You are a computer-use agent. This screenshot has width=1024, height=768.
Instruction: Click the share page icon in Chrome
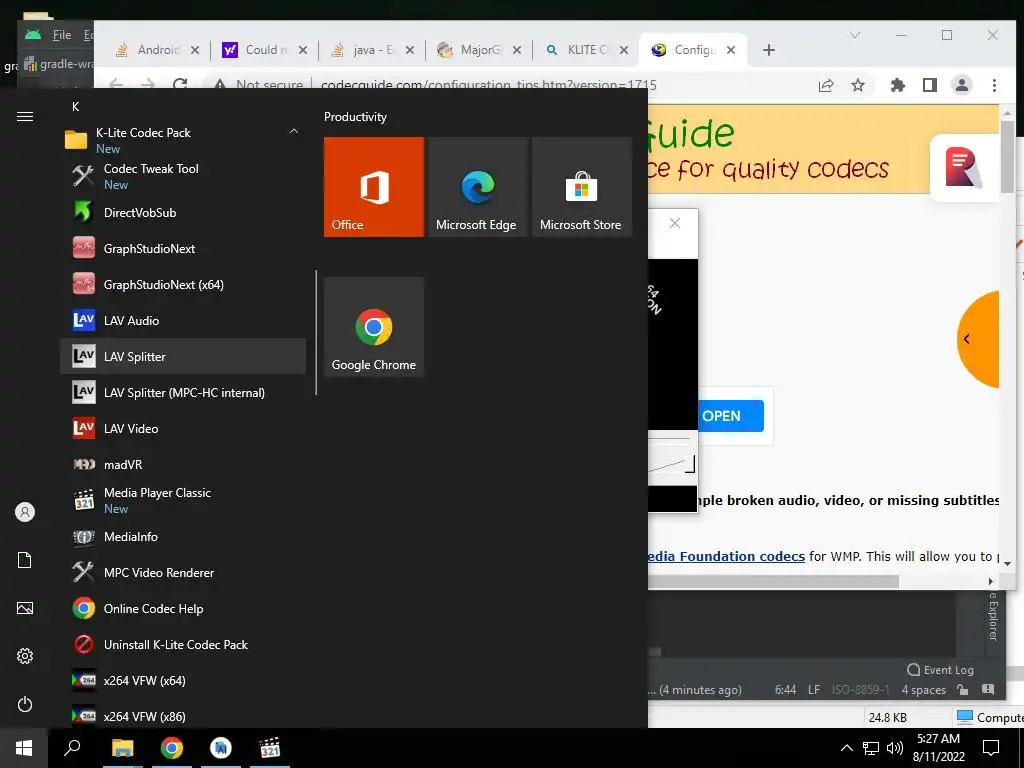(x=826, y=85)
